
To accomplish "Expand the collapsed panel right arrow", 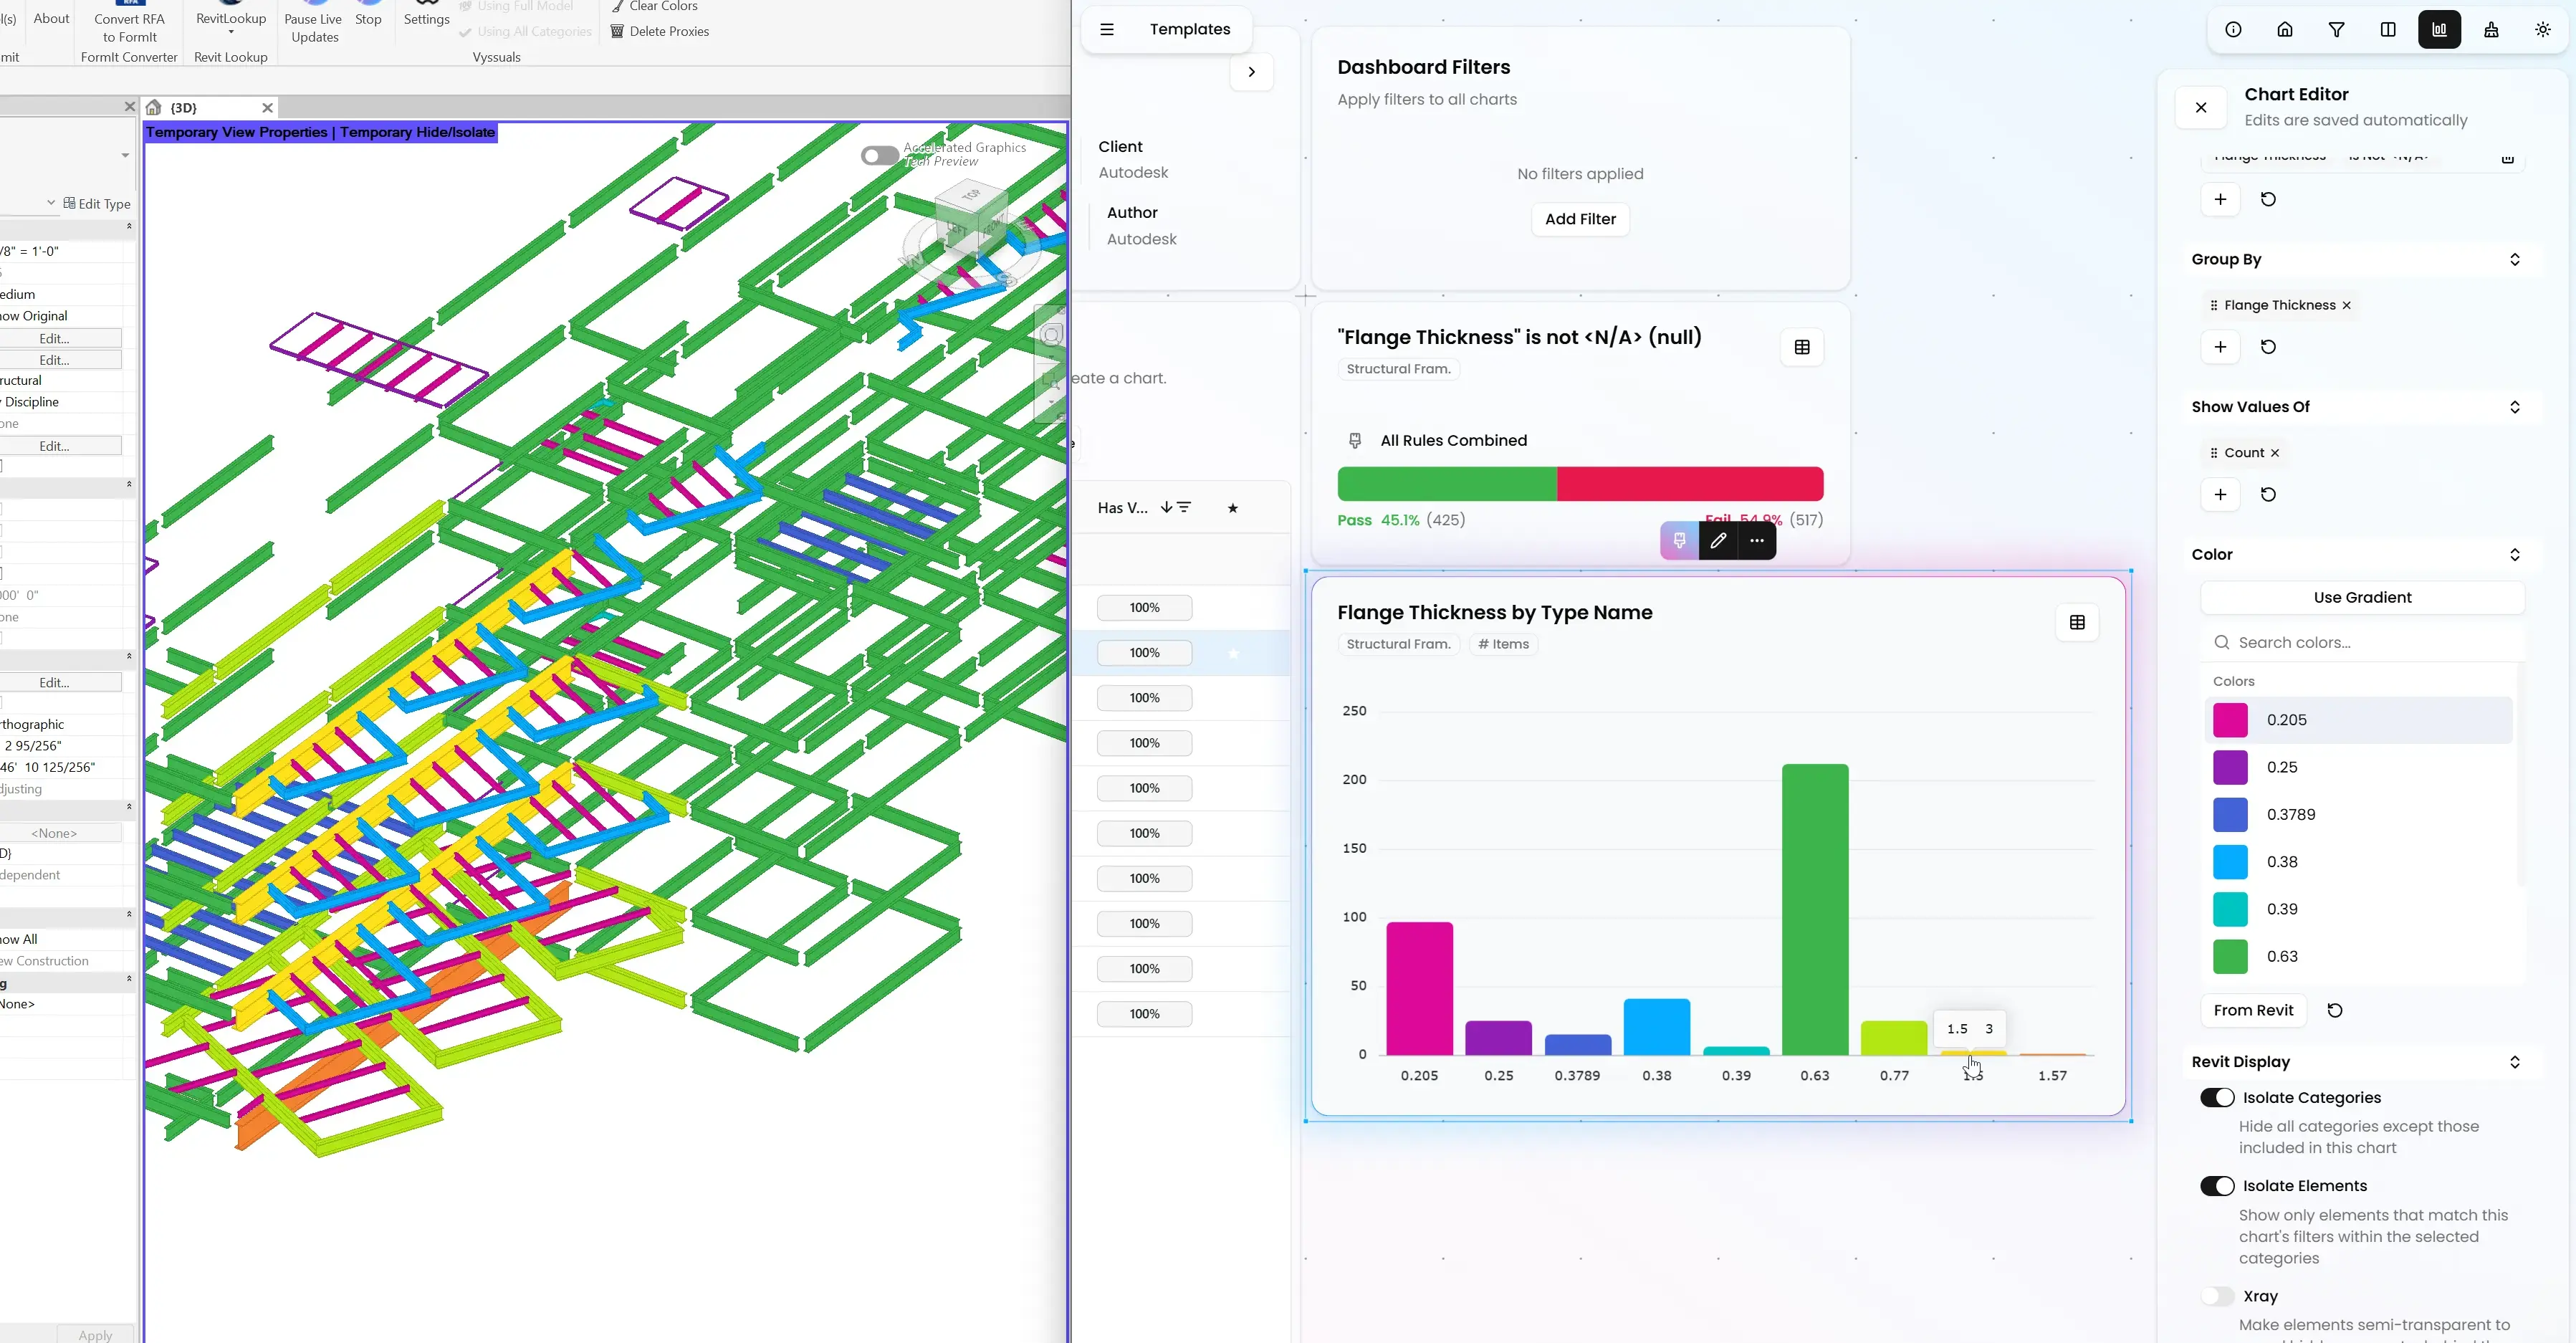I will (1251, 72).
